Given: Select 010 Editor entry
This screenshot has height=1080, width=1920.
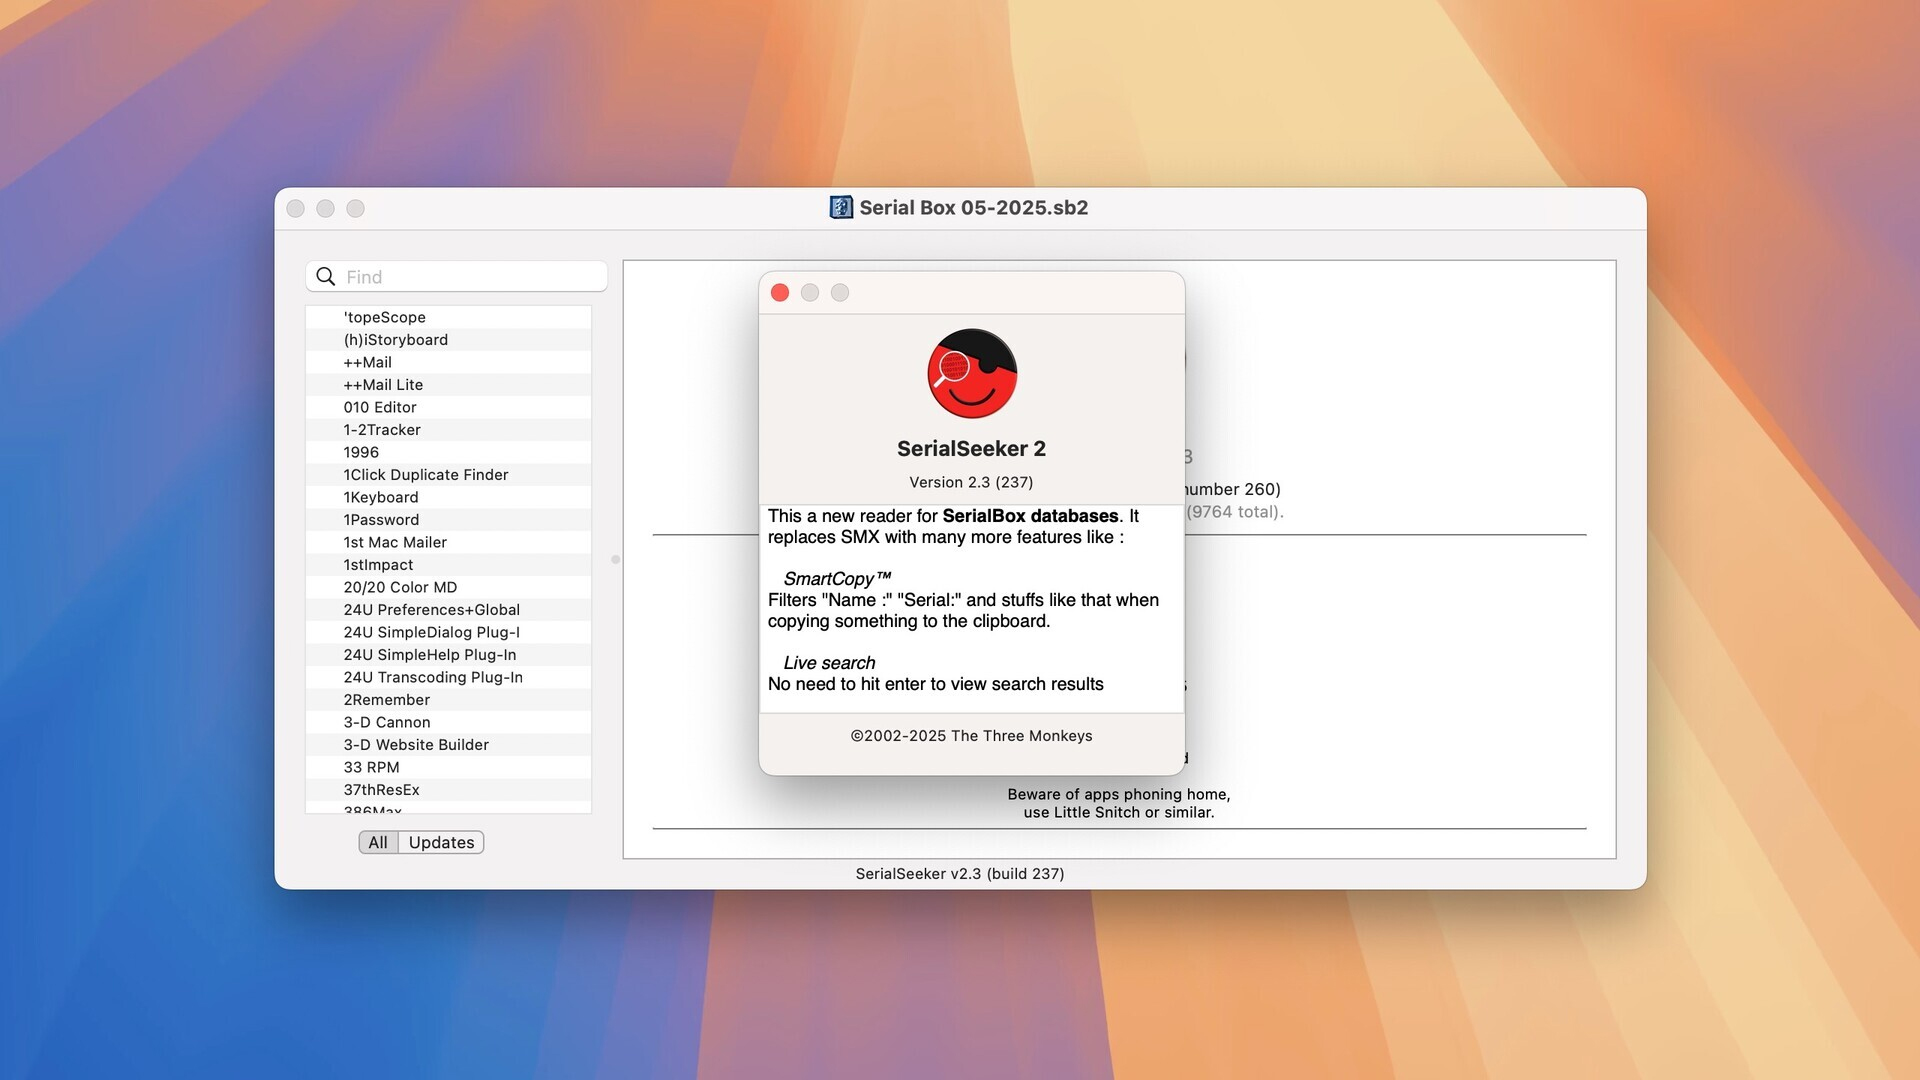Looking at the screenshot, I should tap(448, 407).
